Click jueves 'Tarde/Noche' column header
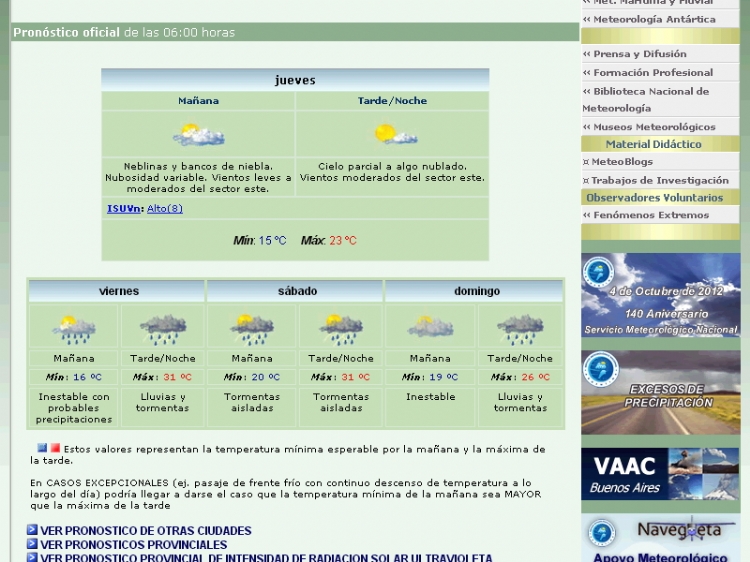Image resolution: width=750 pixels, height=562 pixels. [392, 101]
